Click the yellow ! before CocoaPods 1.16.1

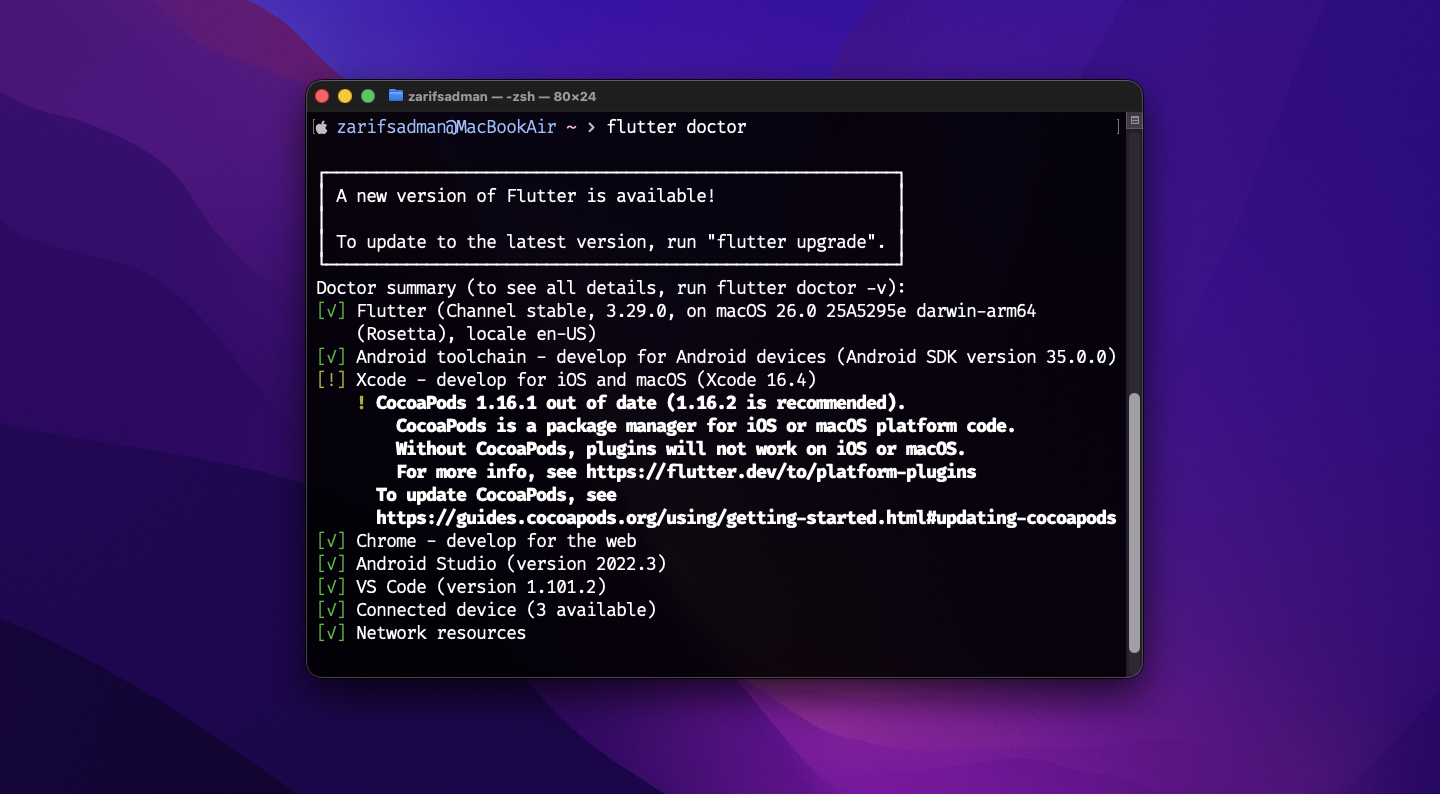tap(361, 403)
